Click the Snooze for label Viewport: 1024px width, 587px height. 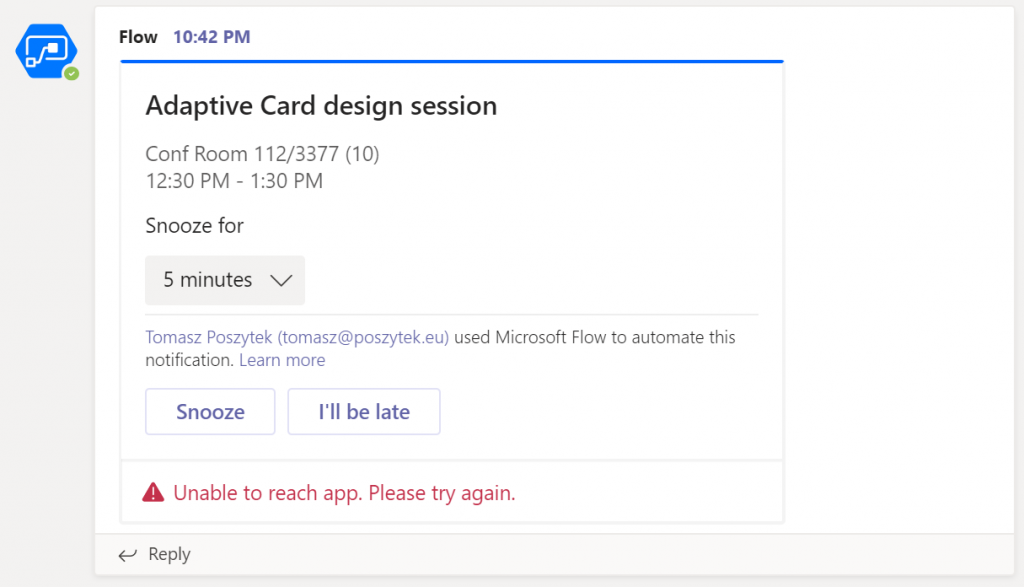pos(194,226)
